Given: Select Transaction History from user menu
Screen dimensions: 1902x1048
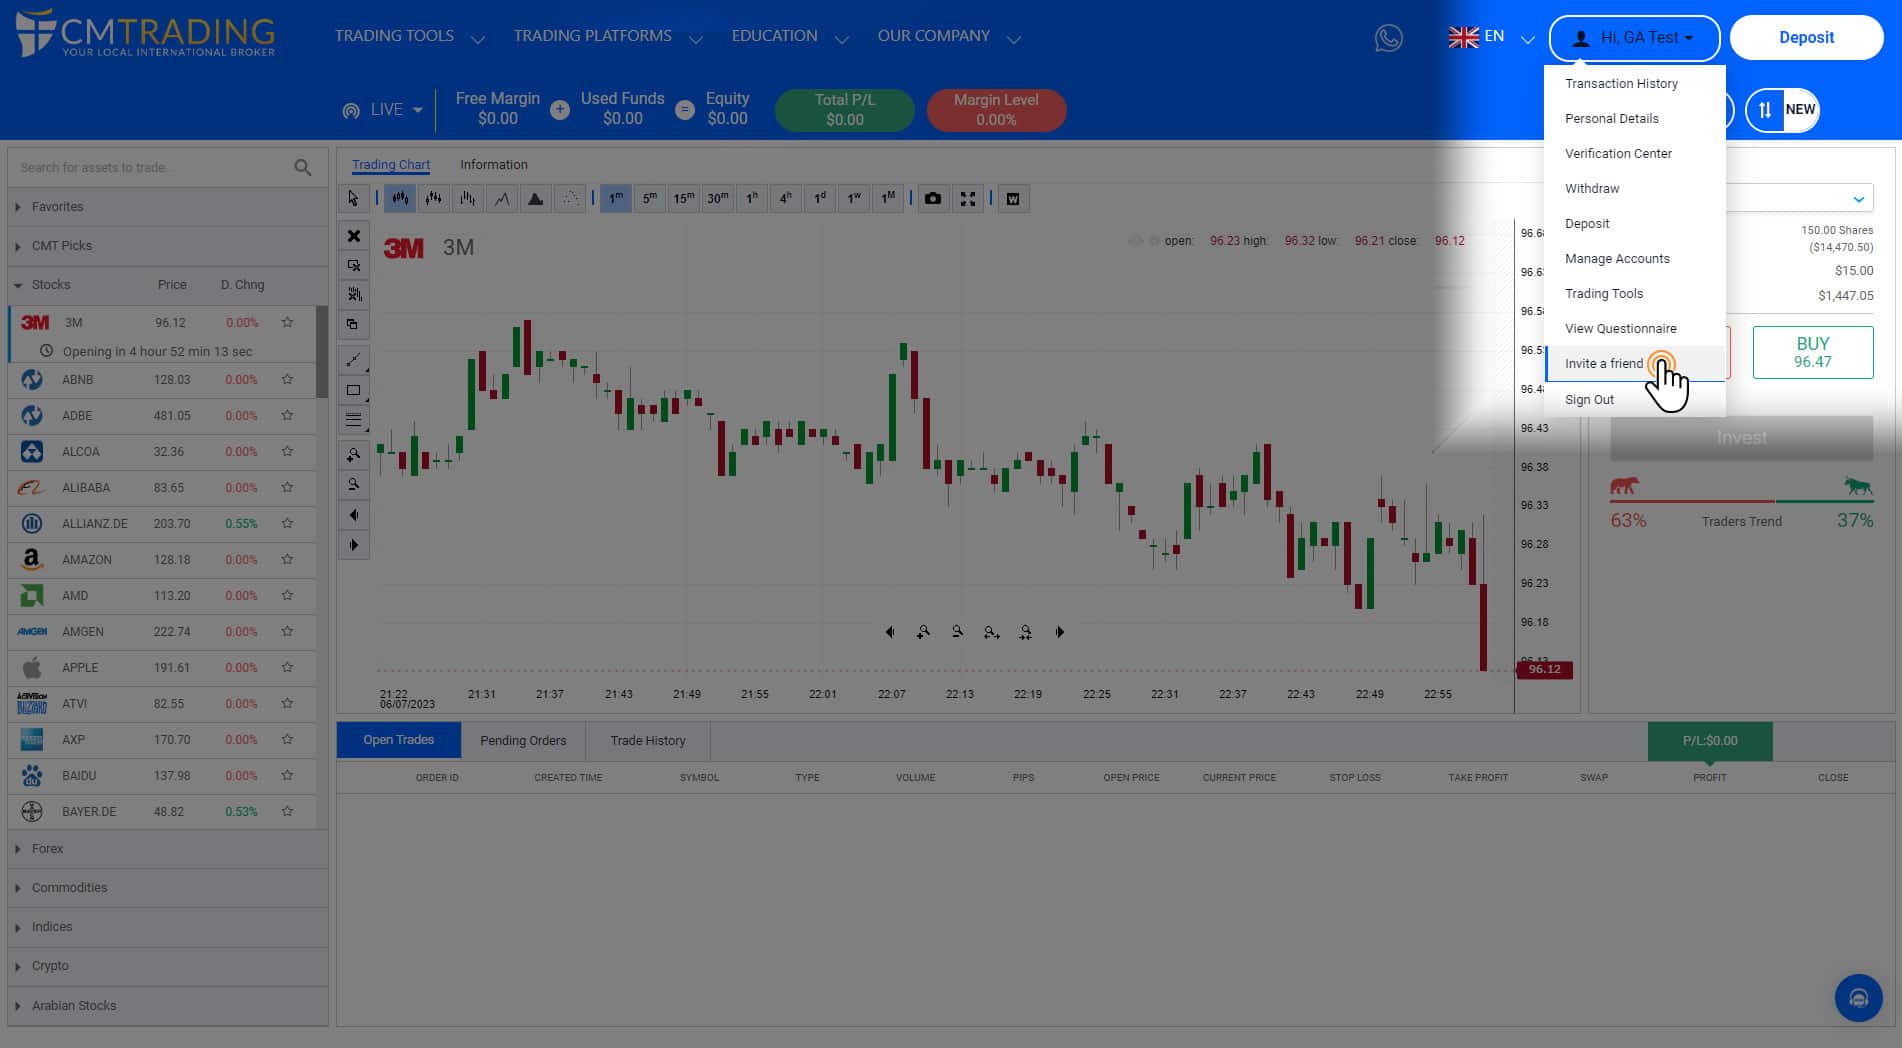Looking at the screenshot, I should pyautogui.click(x=1621, y=84).
